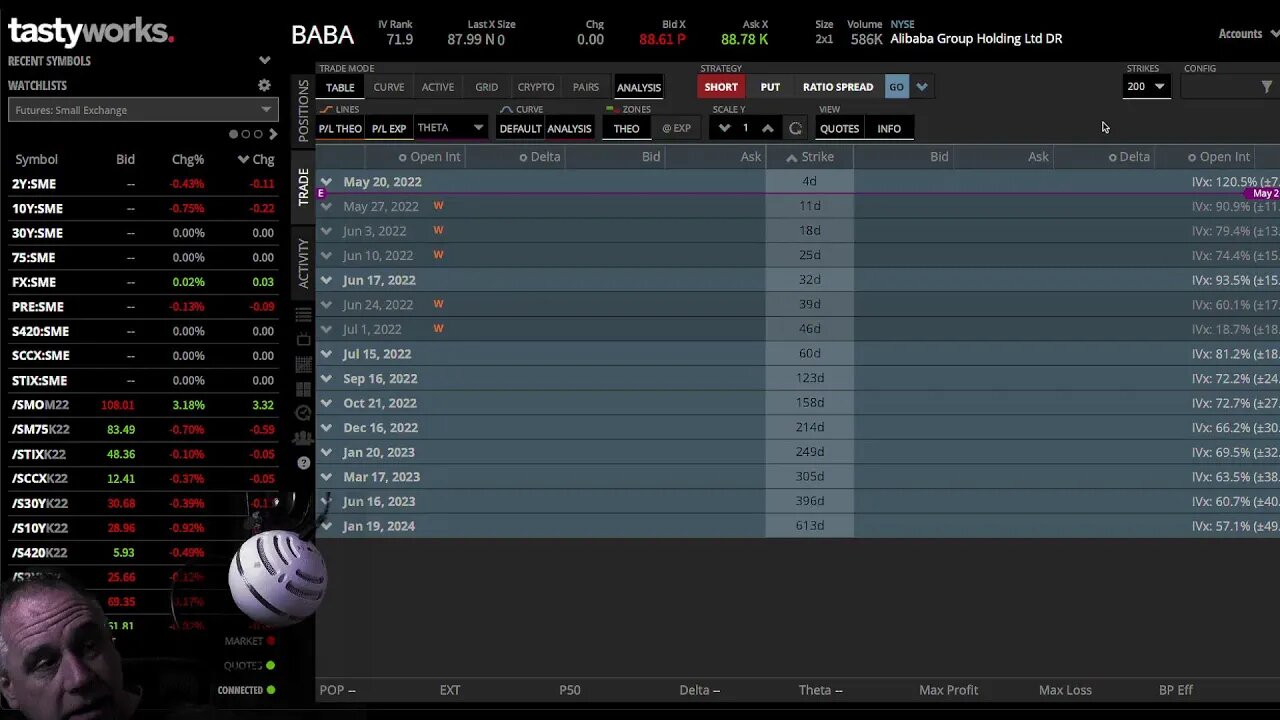
Task: Switch to PAIRS trade mode
Action: (x=586, y=87)
